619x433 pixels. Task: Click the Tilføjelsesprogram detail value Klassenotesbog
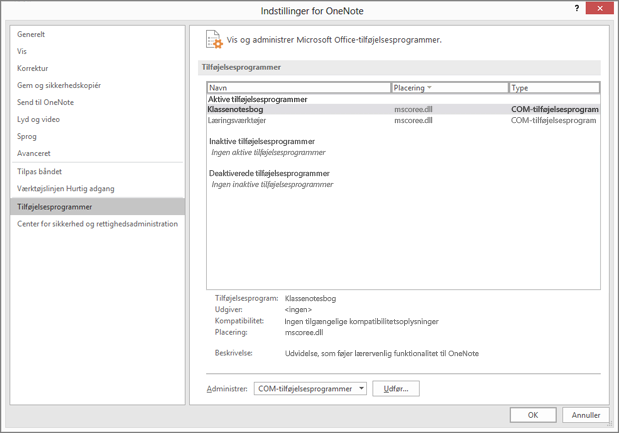[x=310, y=298]
